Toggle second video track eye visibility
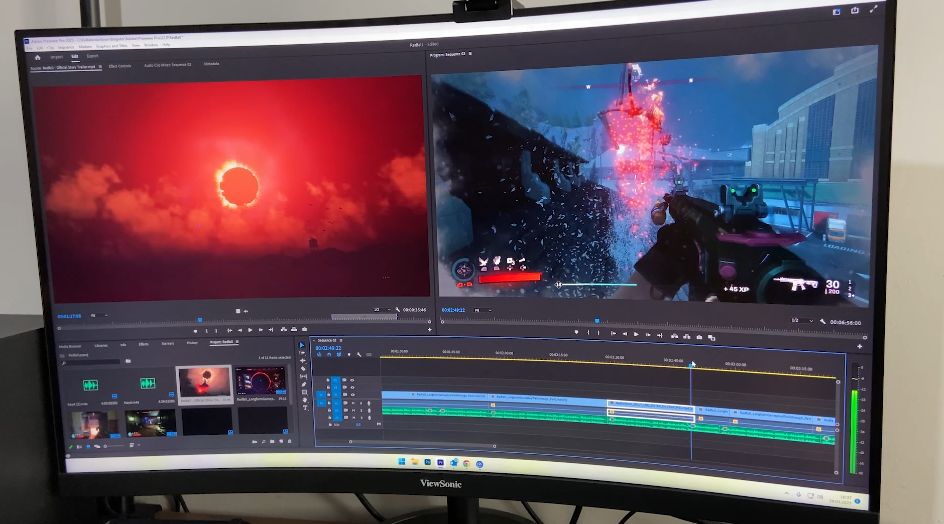The width and height of the screenshot is (944, 524). [352, 387]
